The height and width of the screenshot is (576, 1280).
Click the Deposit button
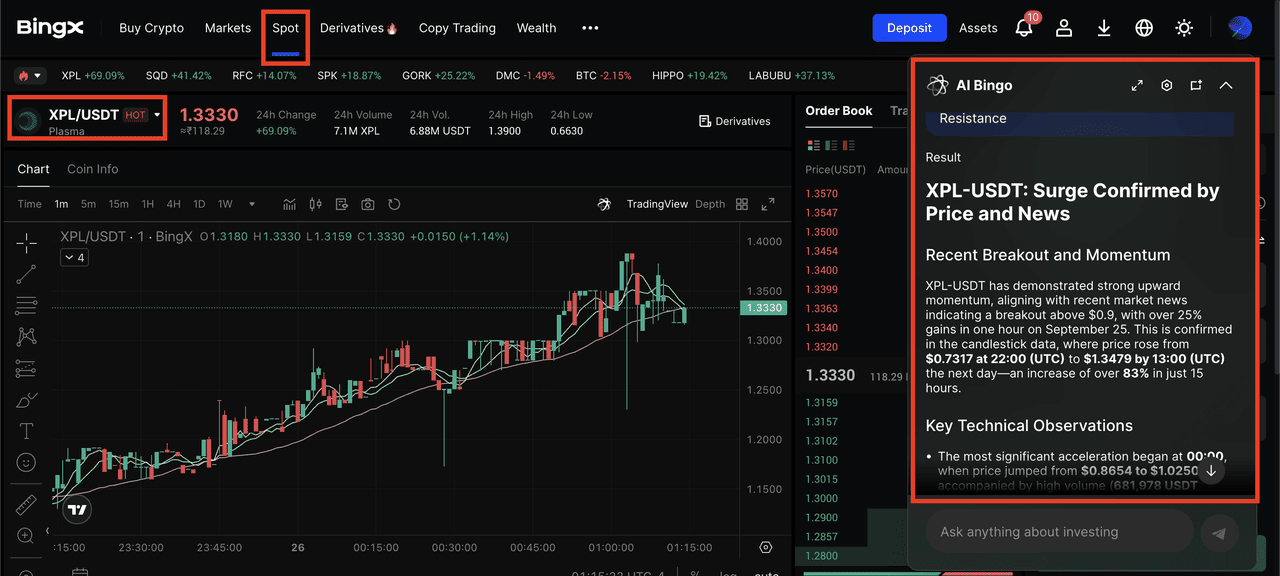[909, 28]
